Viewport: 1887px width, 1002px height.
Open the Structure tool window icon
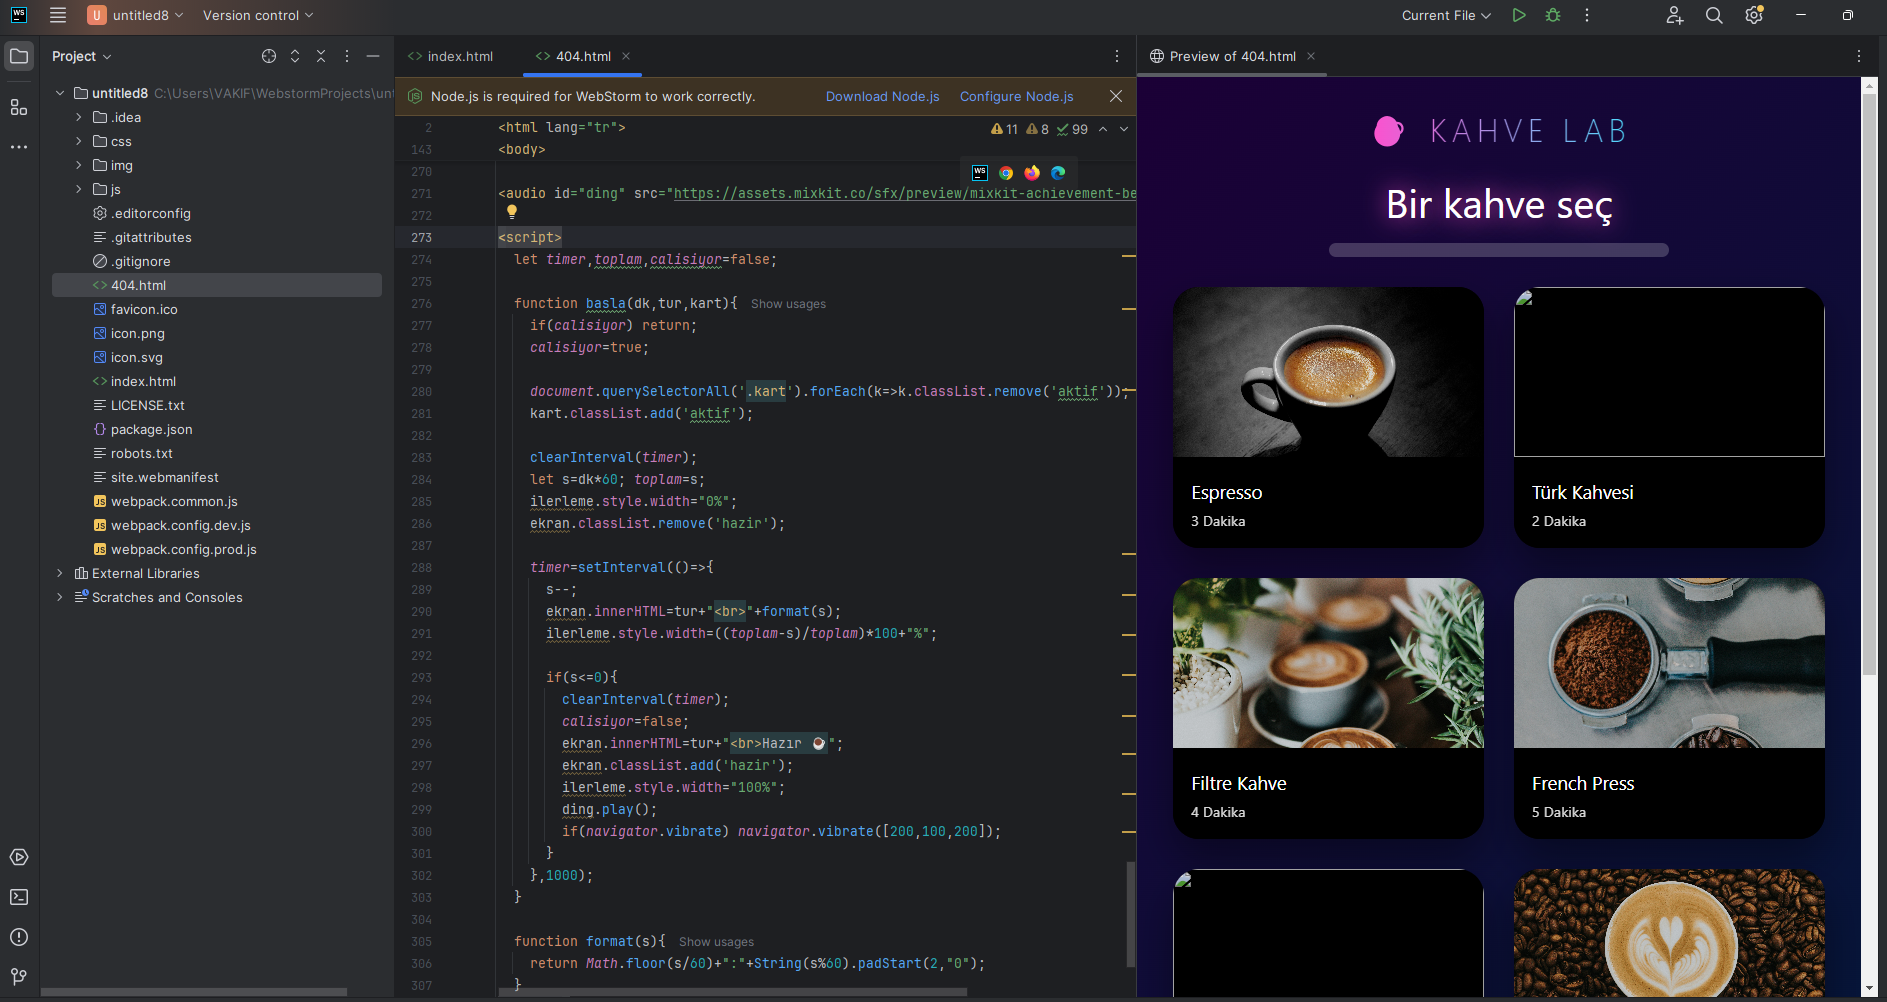coord(19,107)
